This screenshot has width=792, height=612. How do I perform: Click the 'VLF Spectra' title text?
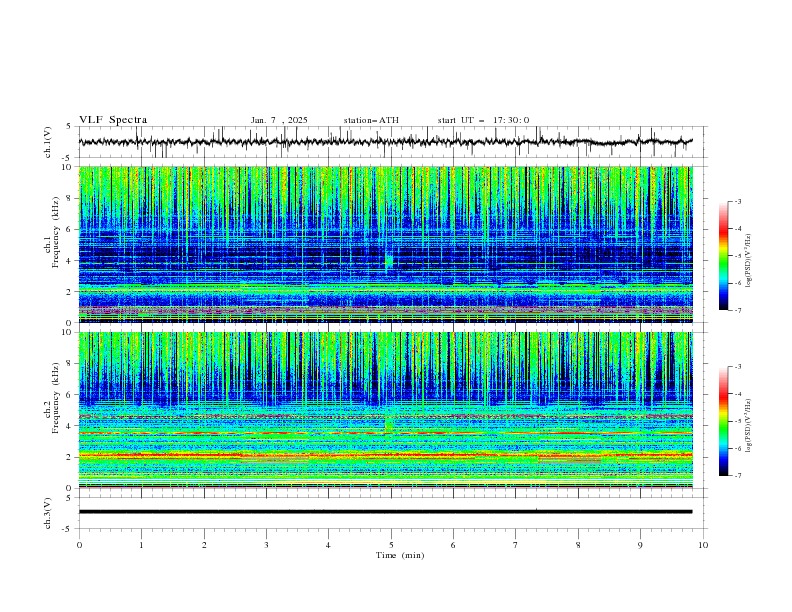[113, 120]
